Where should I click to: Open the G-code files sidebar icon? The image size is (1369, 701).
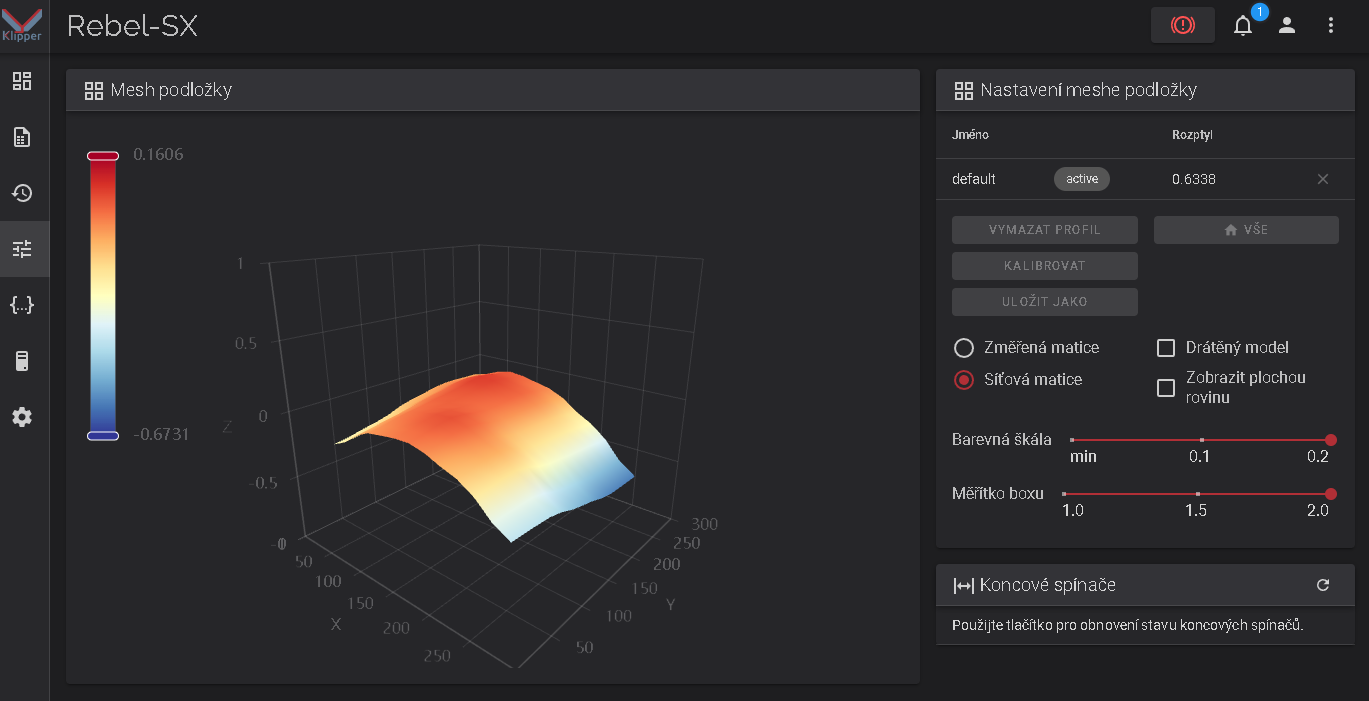pyautogui.click(x=22, y=137)
